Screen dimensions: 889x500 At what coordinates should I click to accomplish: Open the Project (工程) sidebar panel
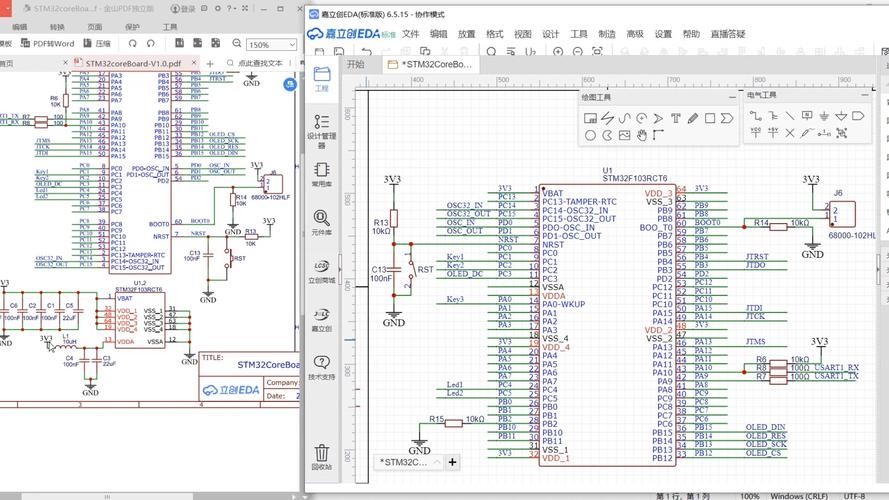point(321,79)
